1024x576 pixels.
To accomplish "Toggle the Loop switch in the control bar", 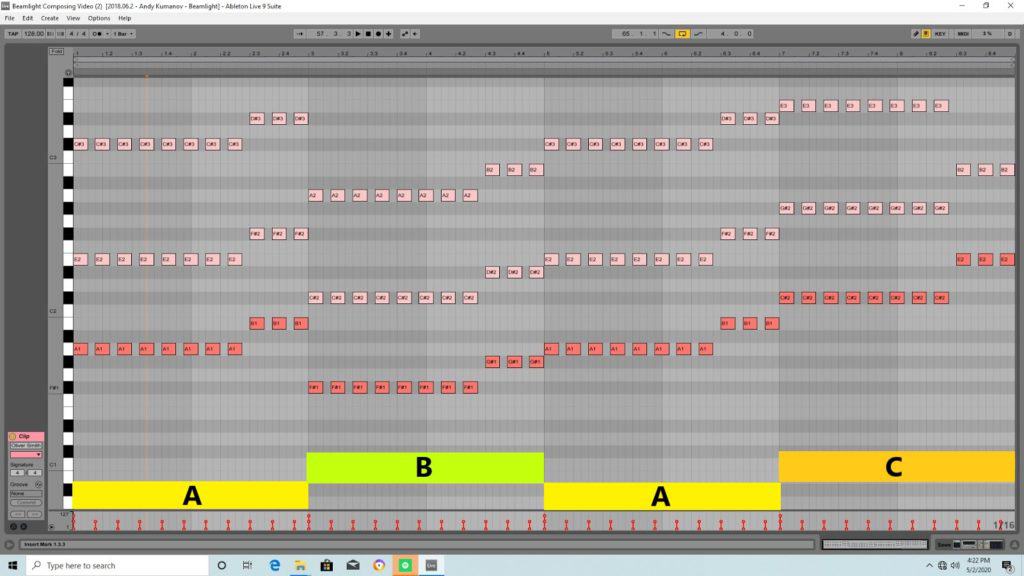I will (x=682, y=33).
